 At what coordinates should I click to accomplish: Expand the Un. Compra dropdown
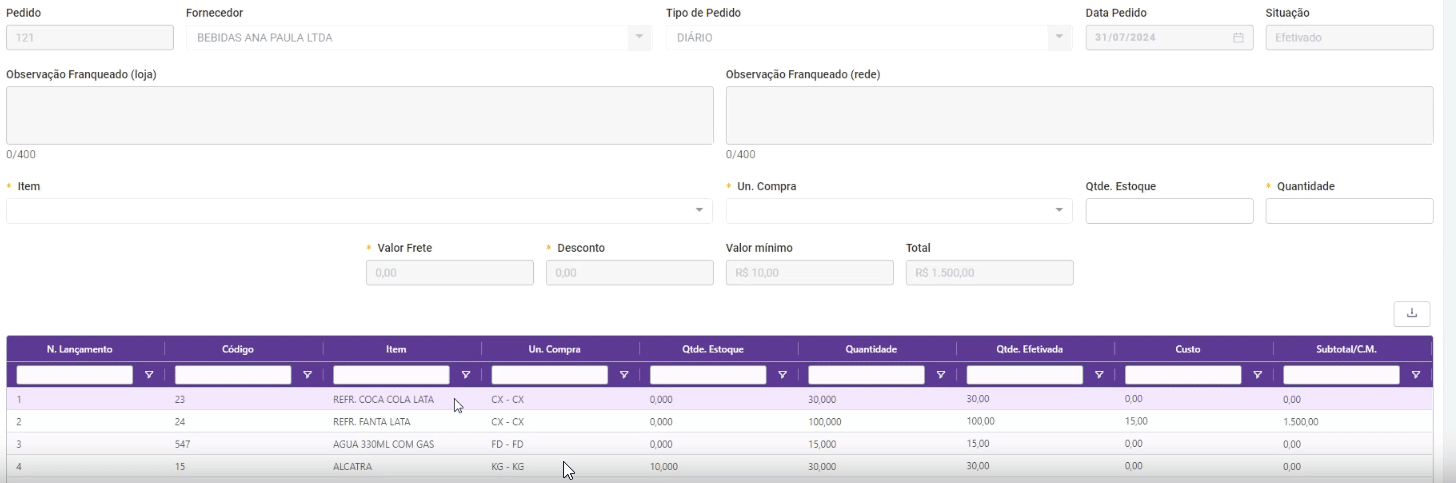tap(1059, 211)
